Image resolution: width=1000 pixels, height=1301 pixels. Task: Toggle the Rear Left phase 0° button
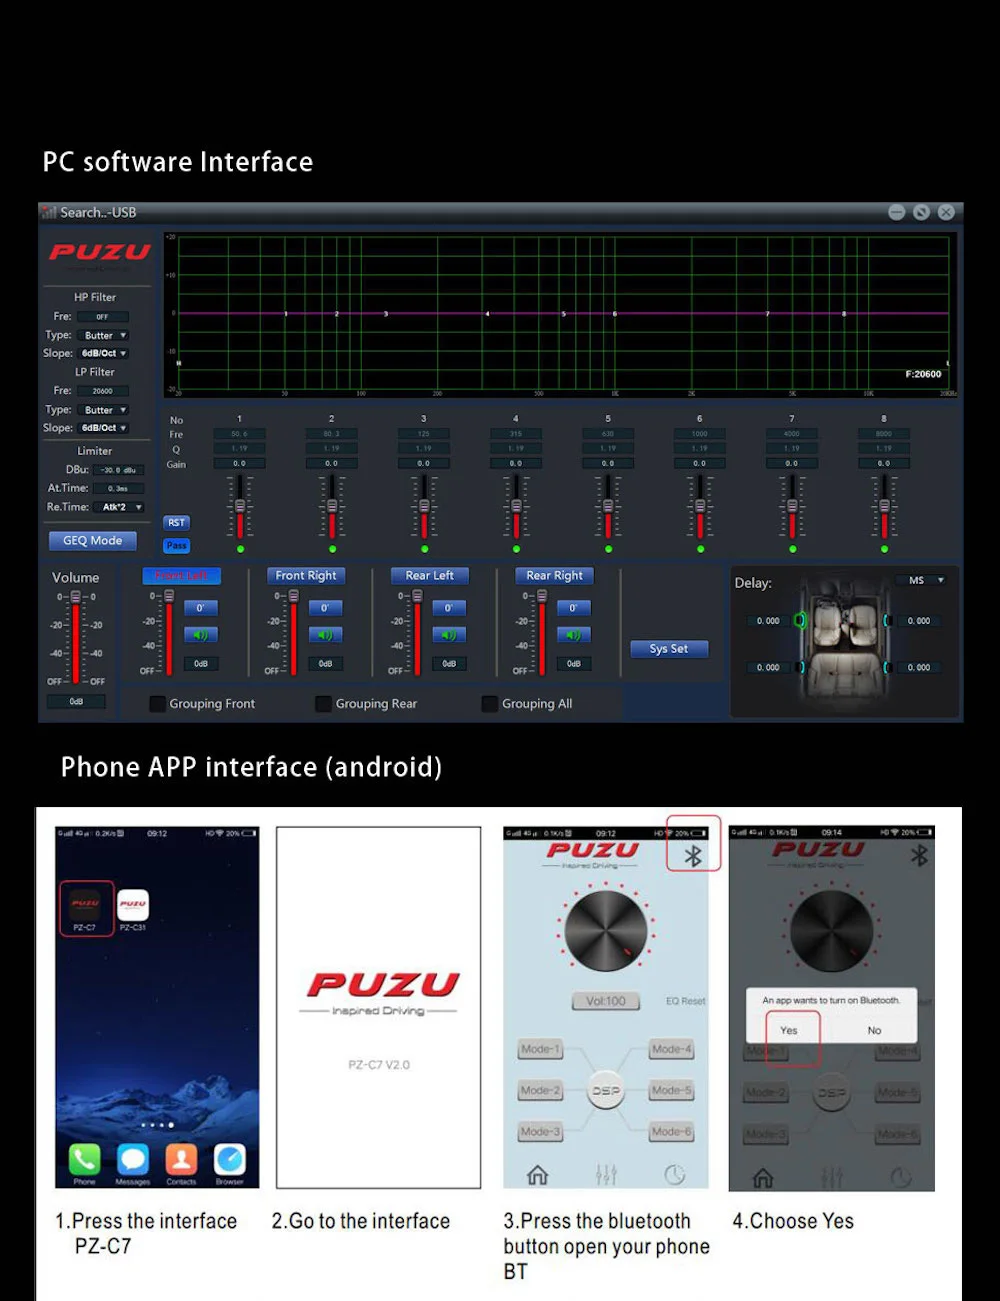[449, 608]
